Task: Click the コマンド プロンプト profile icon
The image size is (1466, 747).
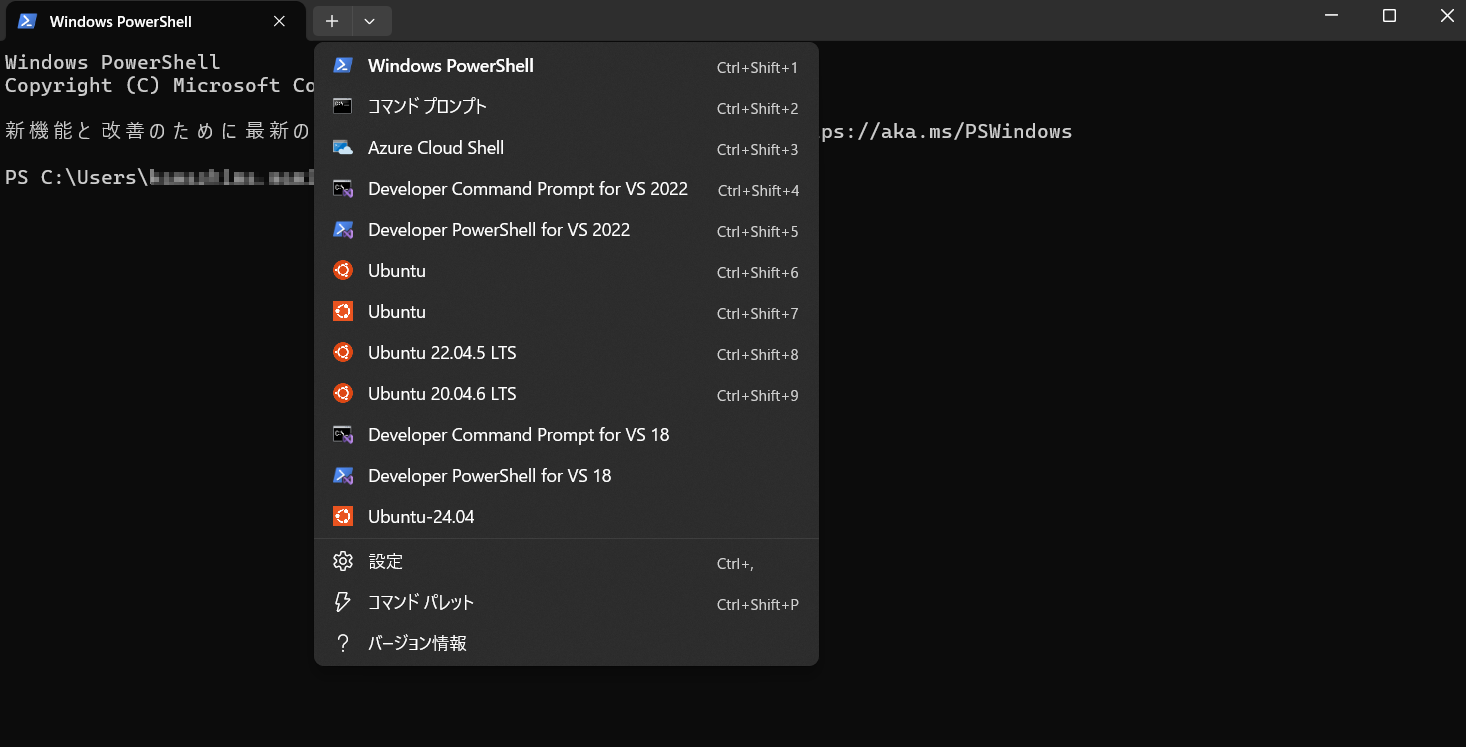Action: click(343, 107)
